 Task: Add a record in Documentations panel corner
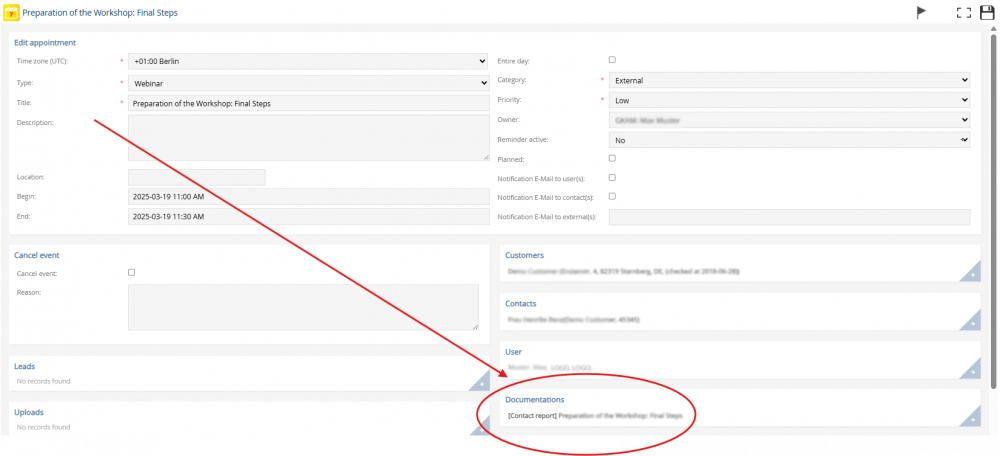(x=970, y=417)
